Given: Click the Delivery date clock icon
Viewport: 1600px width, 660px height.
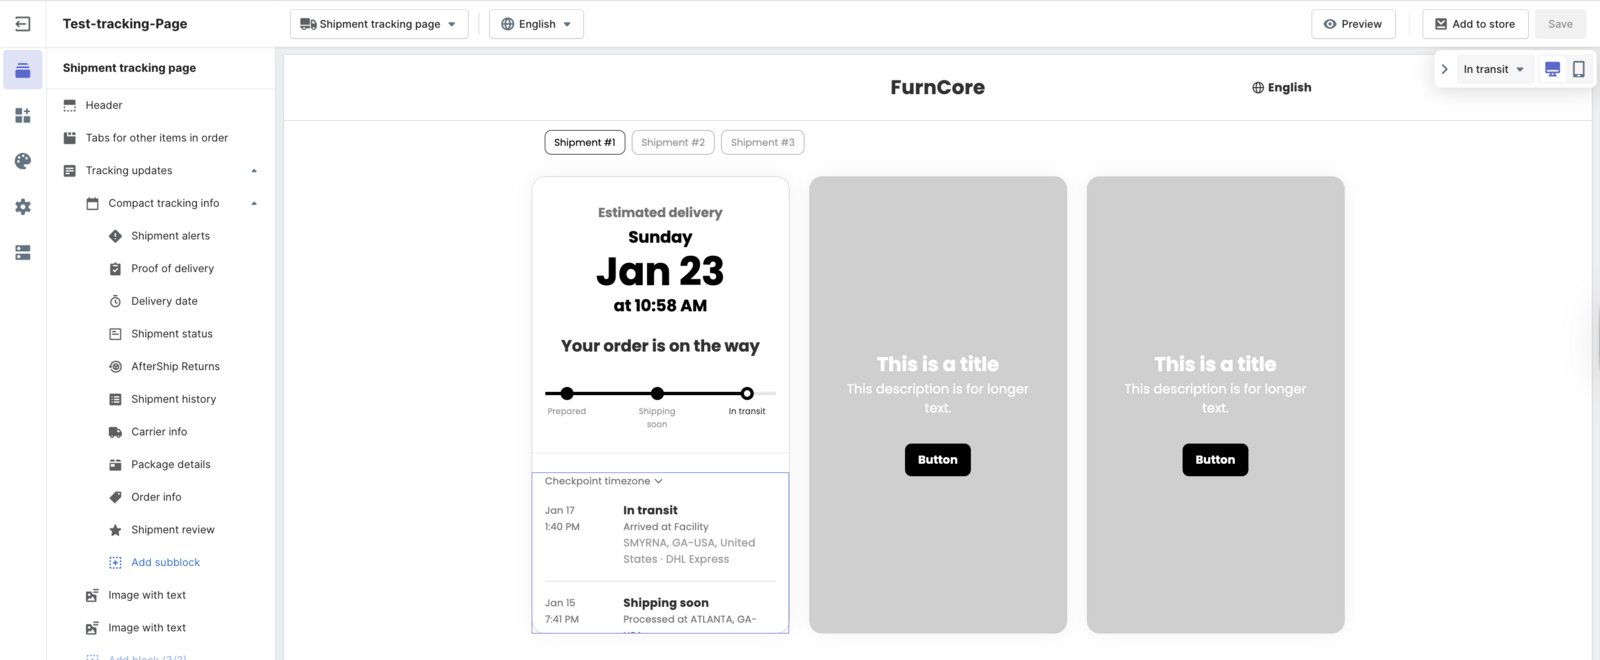Looking at the screenshot, I should click(115, 301).
